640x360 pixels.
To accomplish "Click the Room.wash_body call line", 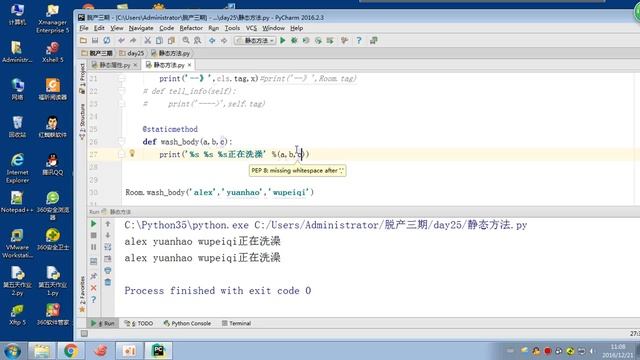I will coord(220,192).
